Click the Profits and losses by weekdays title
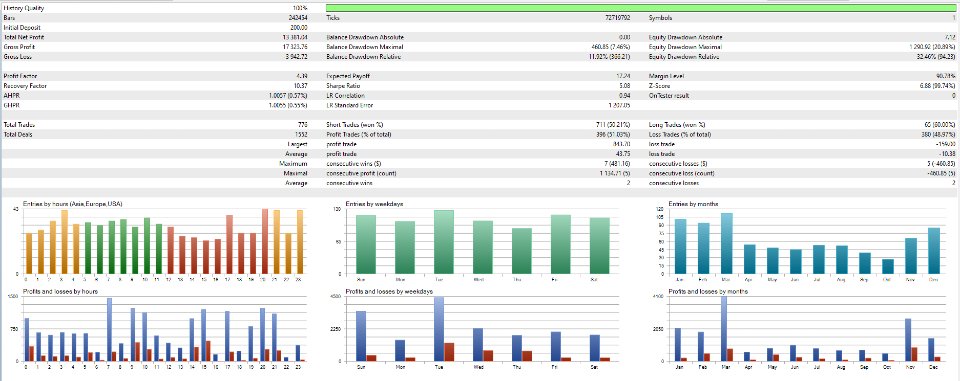This screenshot has width=960, height=381. (388, 292)
